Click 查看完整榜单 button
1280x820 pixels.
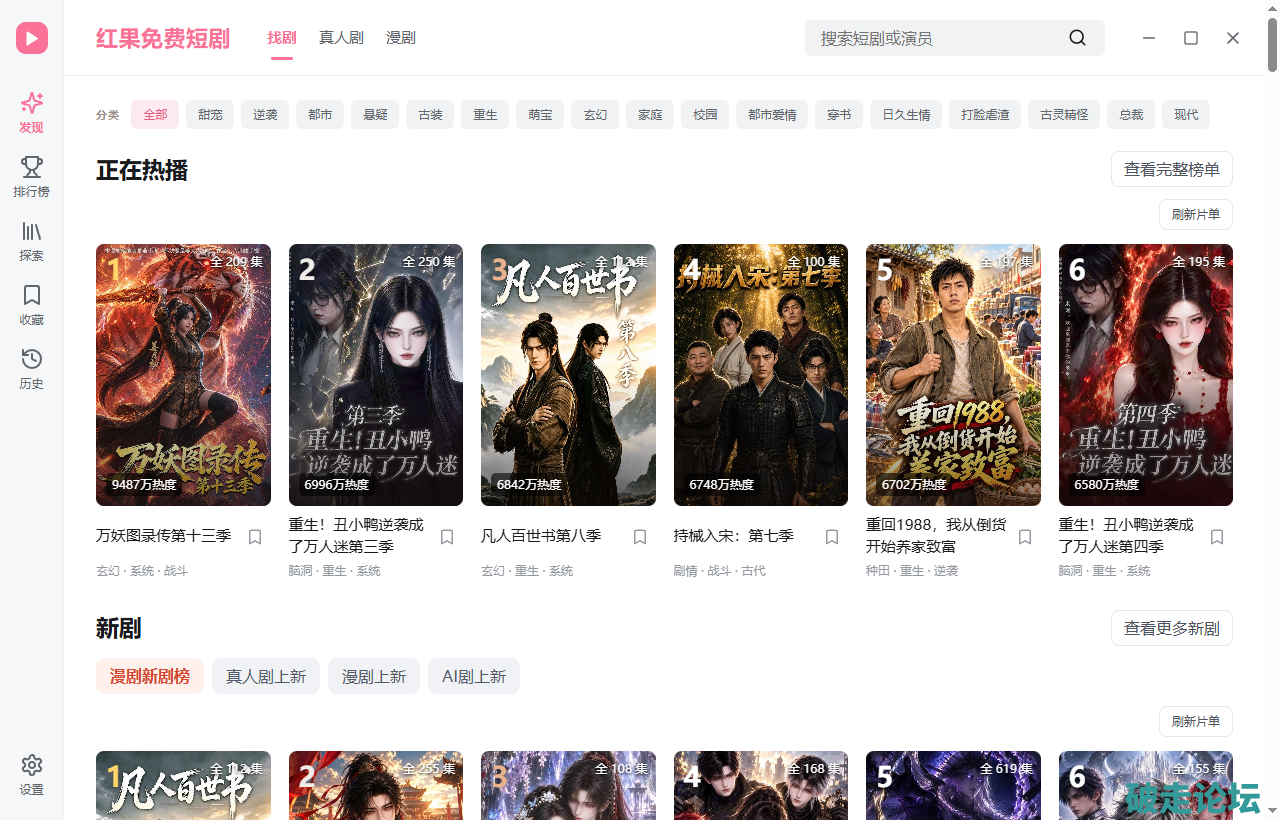(x=1172, y=169)
